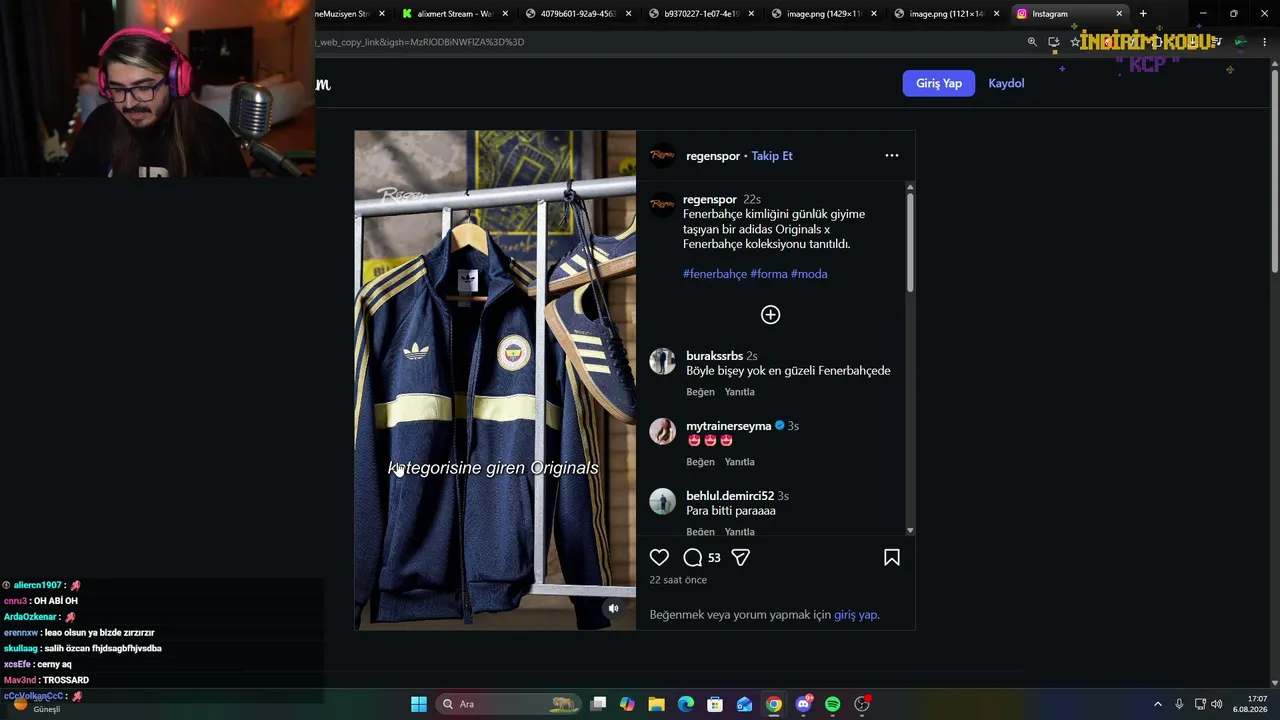Share the post with the paper plane icon
Viewport: 1280px width, 720px height.
pyautogui.click(x=740, y=558)
